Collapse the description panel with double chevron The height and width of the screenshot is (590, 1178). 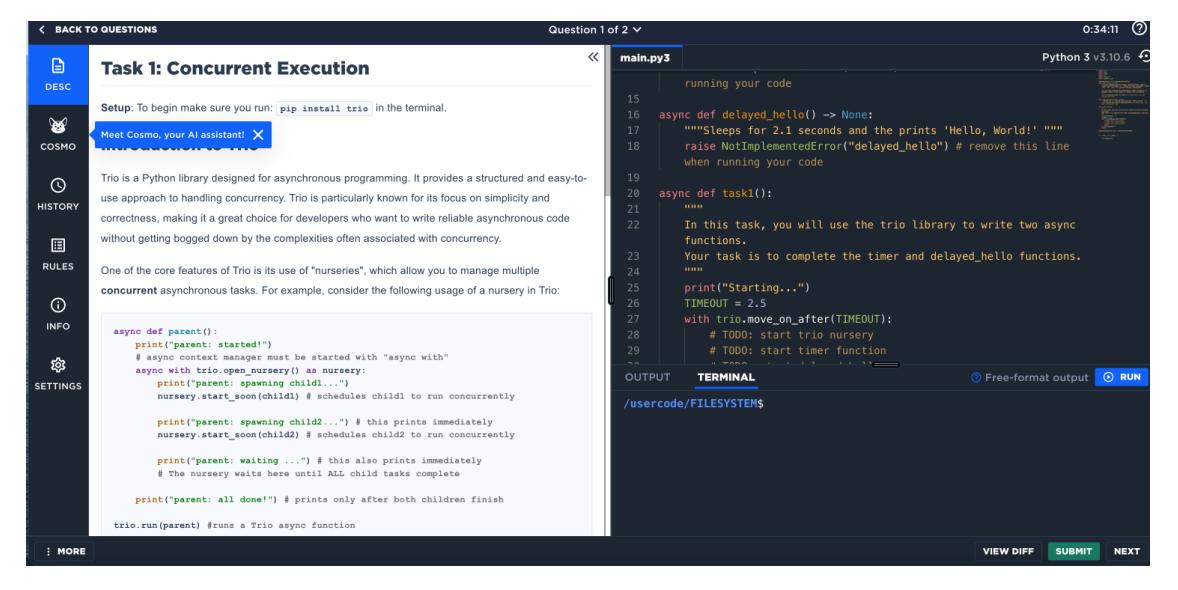[x=594, y=57]
